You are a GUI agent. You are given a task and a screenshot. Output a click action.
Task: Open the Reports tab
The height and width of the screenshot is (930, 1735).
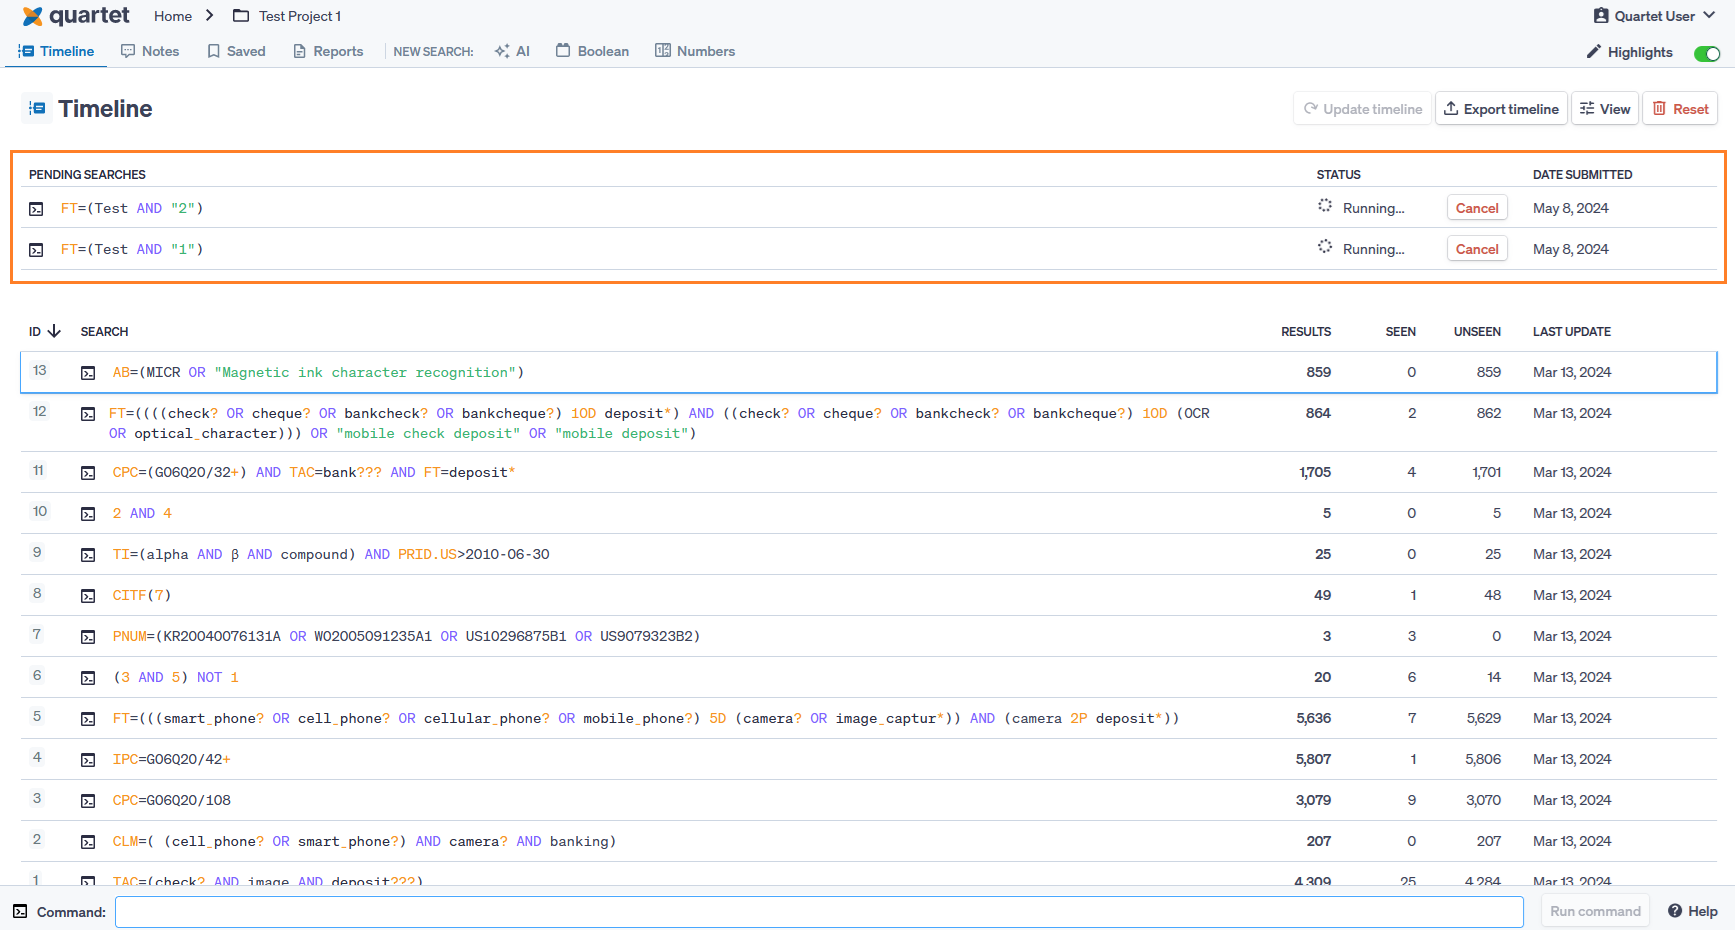coord(328,51)
